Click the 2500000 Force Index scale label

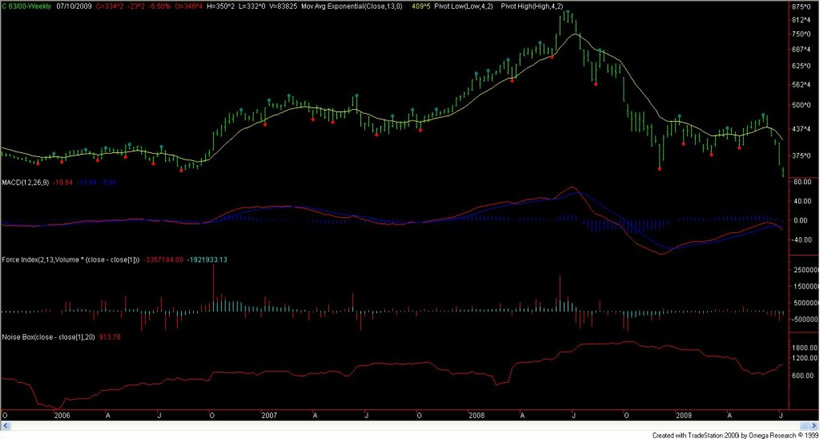point(801,270)
